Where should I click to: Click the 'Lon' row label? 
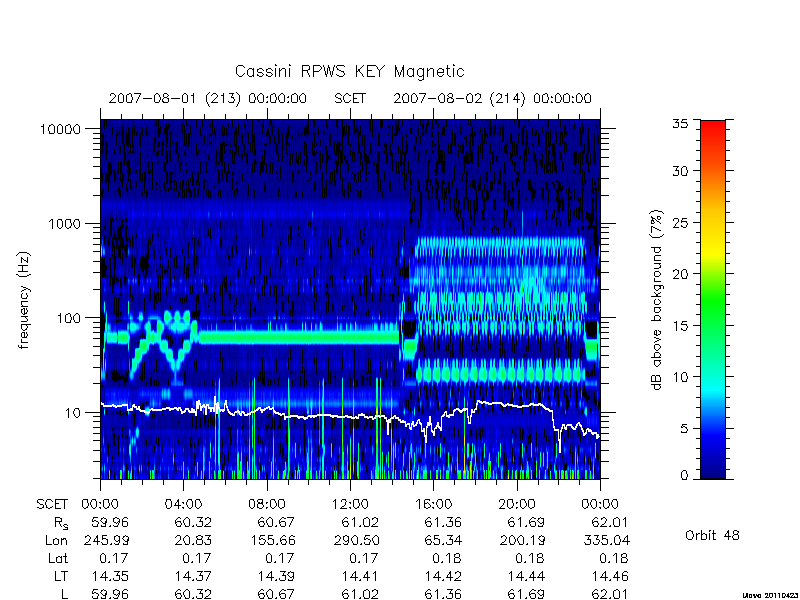[x=56, y=540]
